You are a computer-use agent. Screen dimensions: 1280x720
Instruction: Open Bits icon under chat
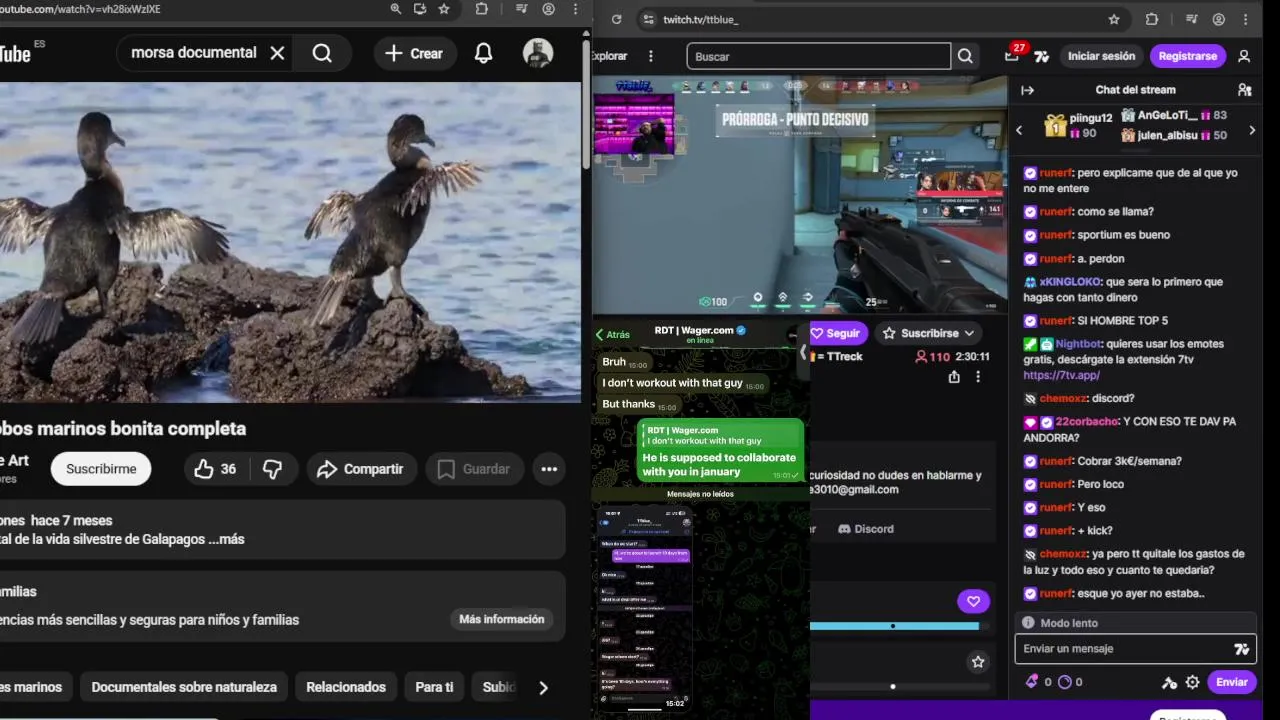tap(1032, 682)
